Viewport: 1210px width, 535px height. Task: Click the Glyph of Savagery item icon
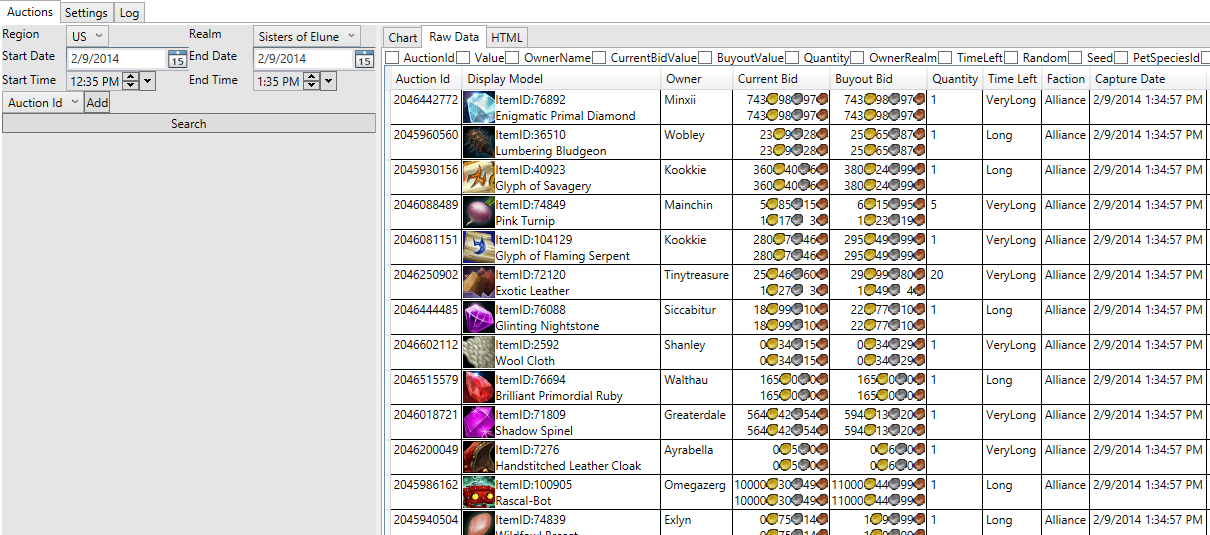pyautogui.click(x=478, y=178)
